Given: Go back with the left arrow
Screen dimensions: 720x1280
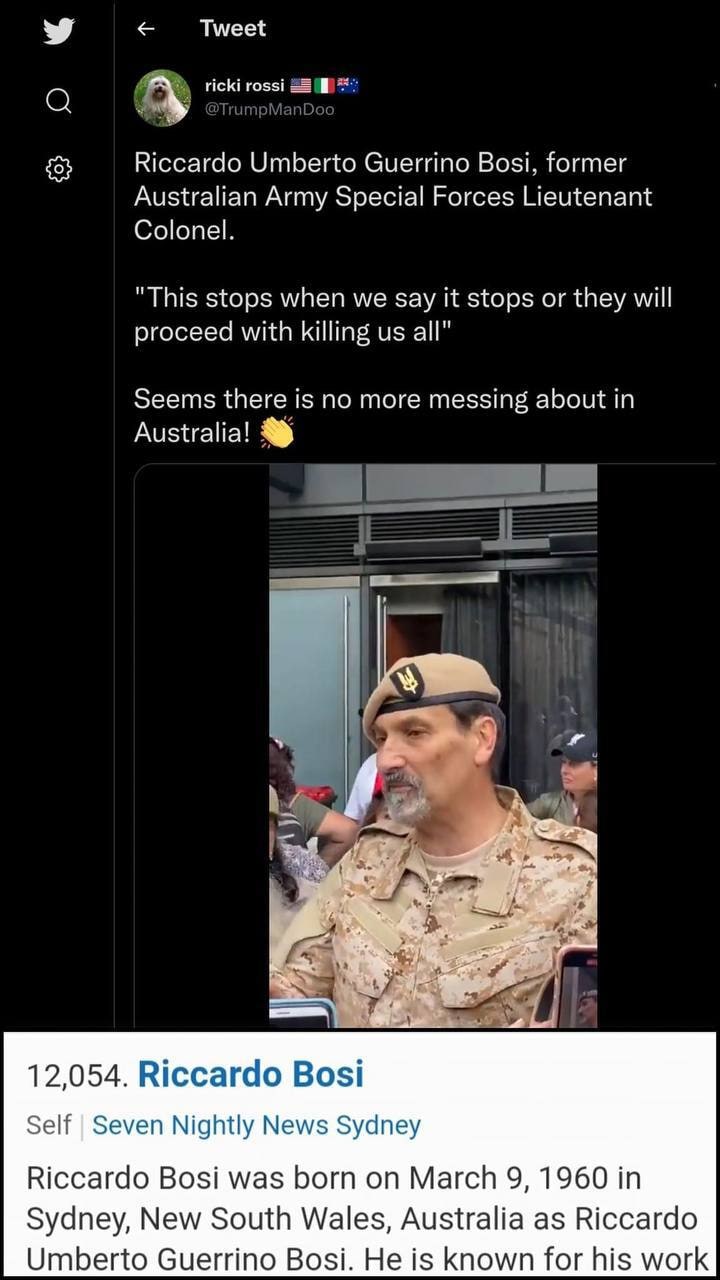Looking at the screenshot, I should (145, 29).
